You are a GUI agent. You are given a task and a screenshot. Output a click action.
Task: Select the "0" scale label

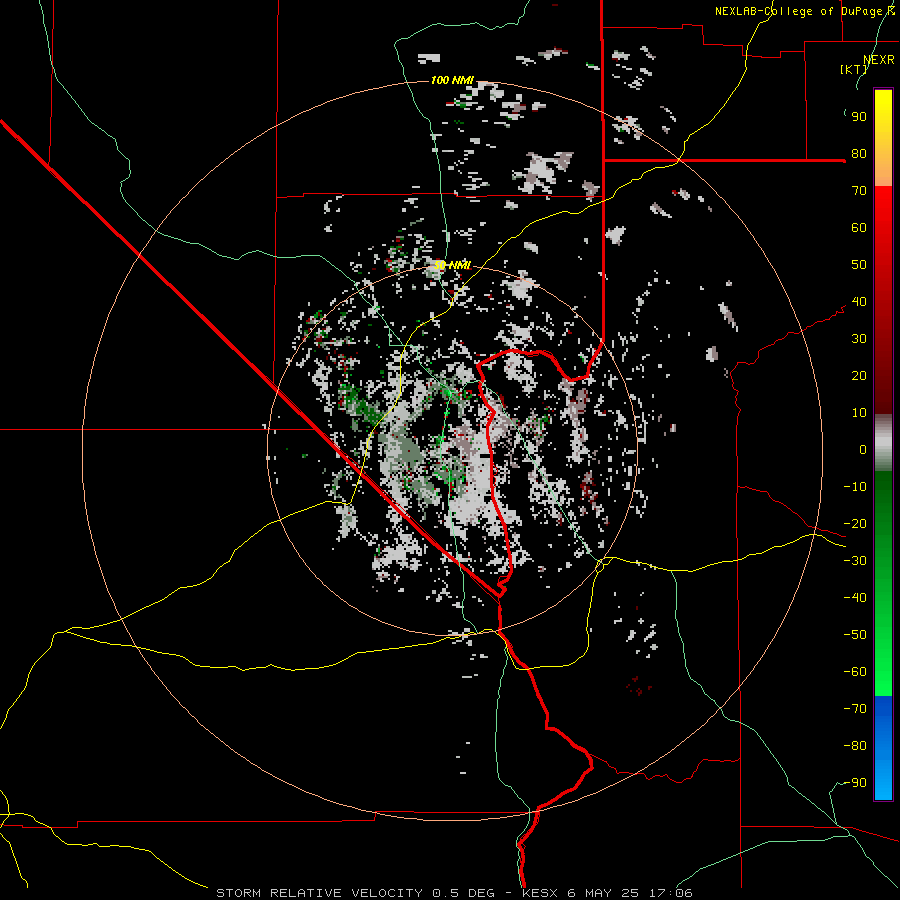point(863,450)
